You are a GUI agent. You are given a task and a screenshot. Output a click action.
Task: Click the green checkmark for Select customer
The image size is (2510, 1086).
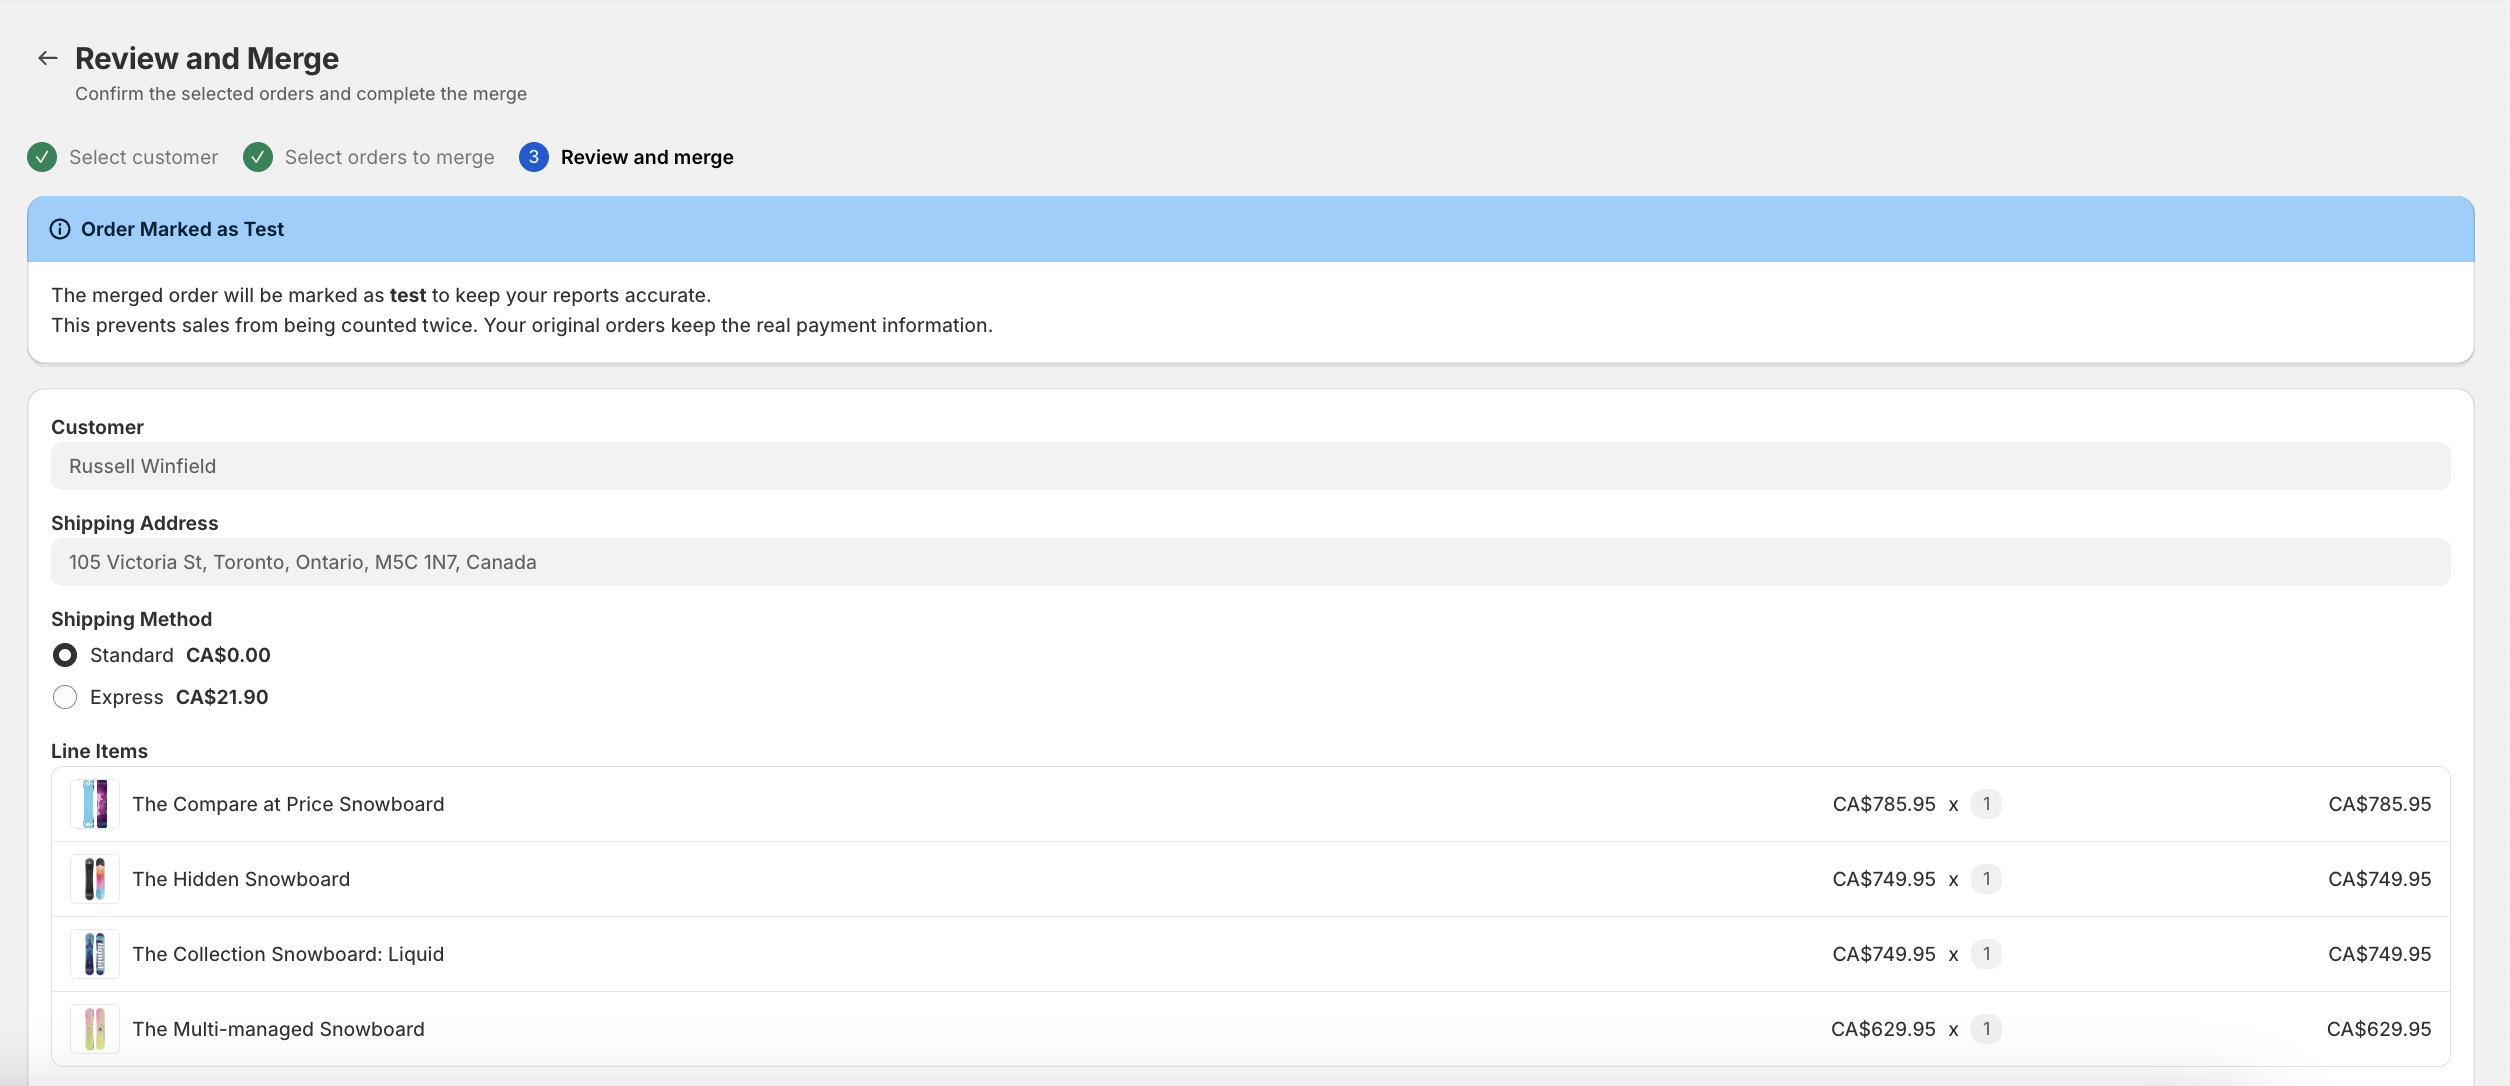point(42,157)
